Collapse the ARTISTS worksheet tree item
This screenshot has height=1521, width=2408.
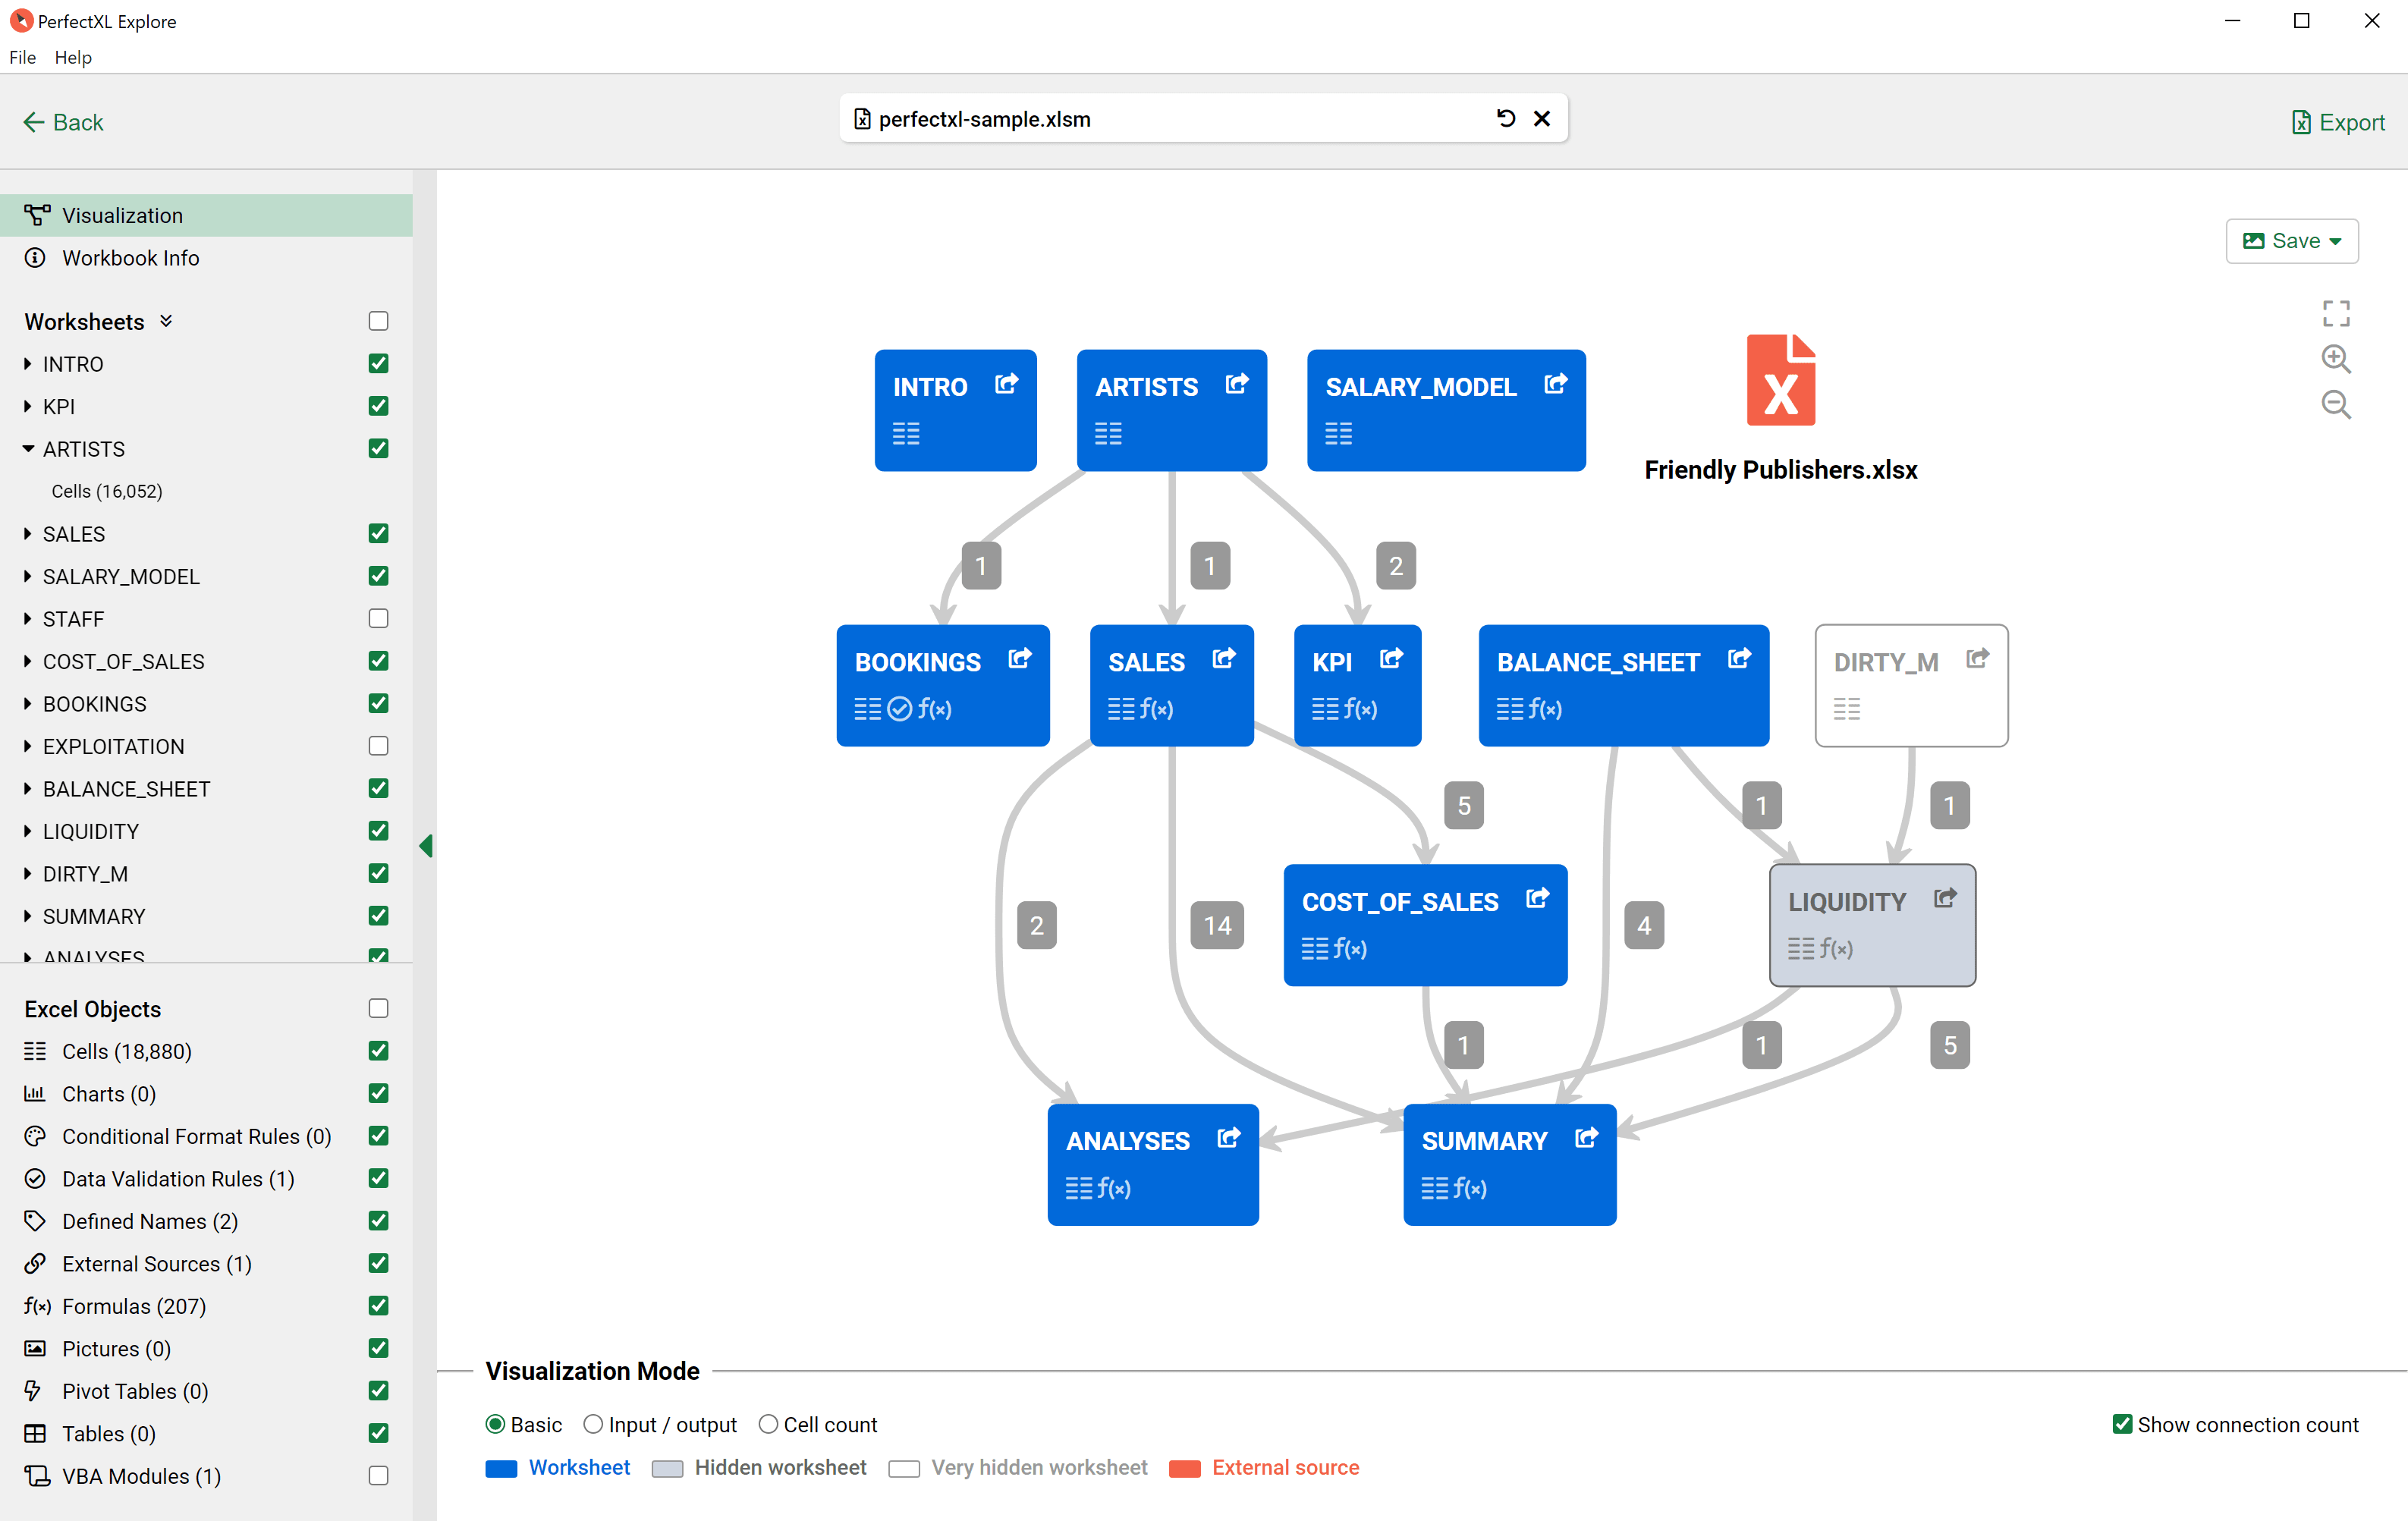[27, 448]
